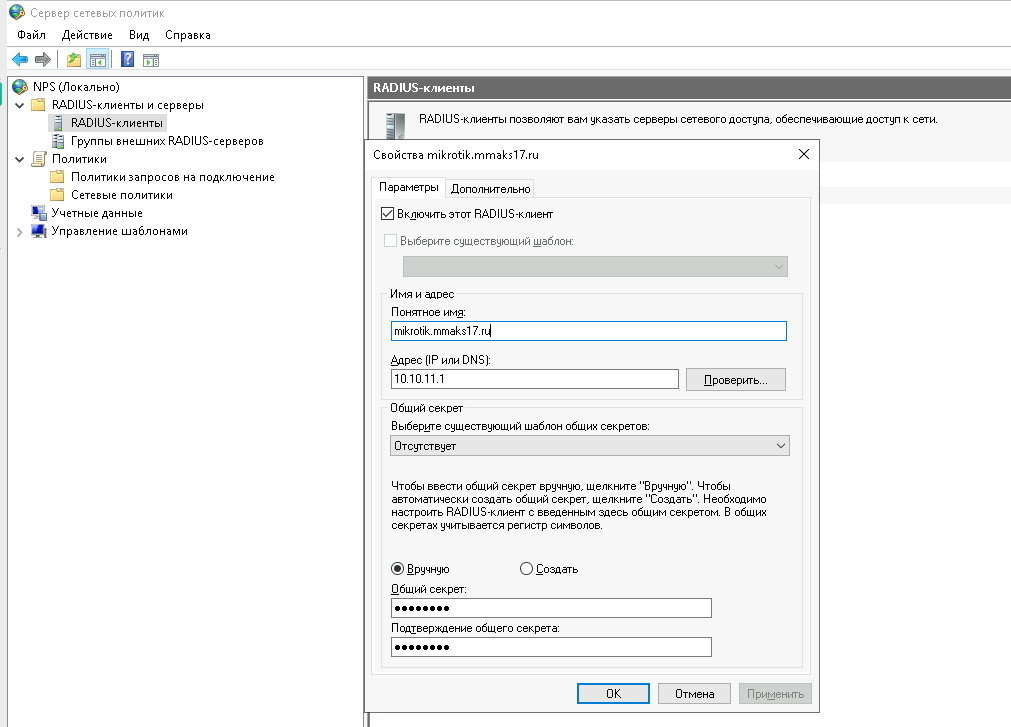Open the Действие menu
Screen dimensions: 1011x727
[87, 35]
